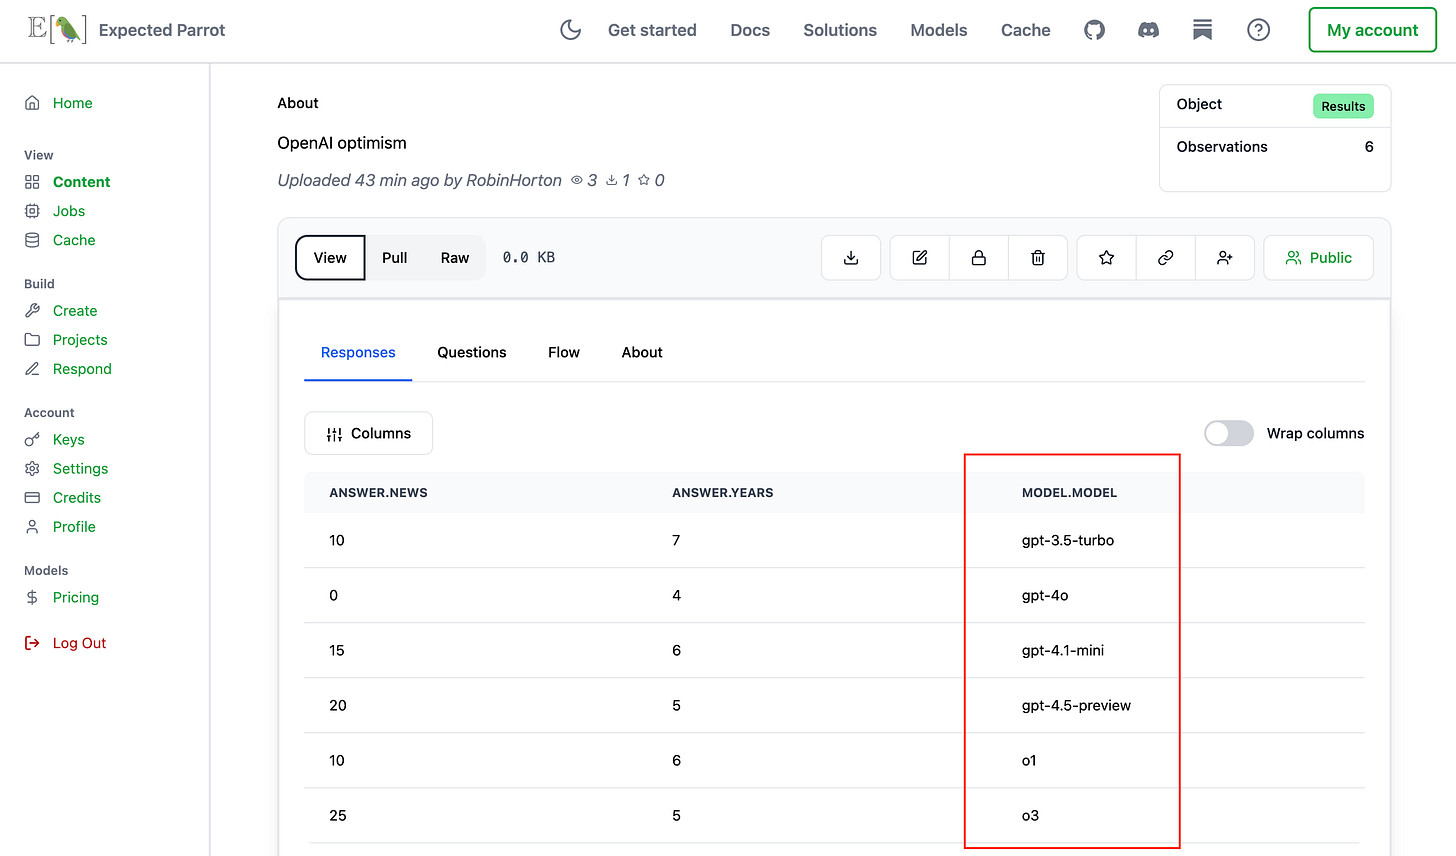The height and width of the screenshot is (856, 1456).
Task: Open Docs in top navigation
Action: [750, 30]
